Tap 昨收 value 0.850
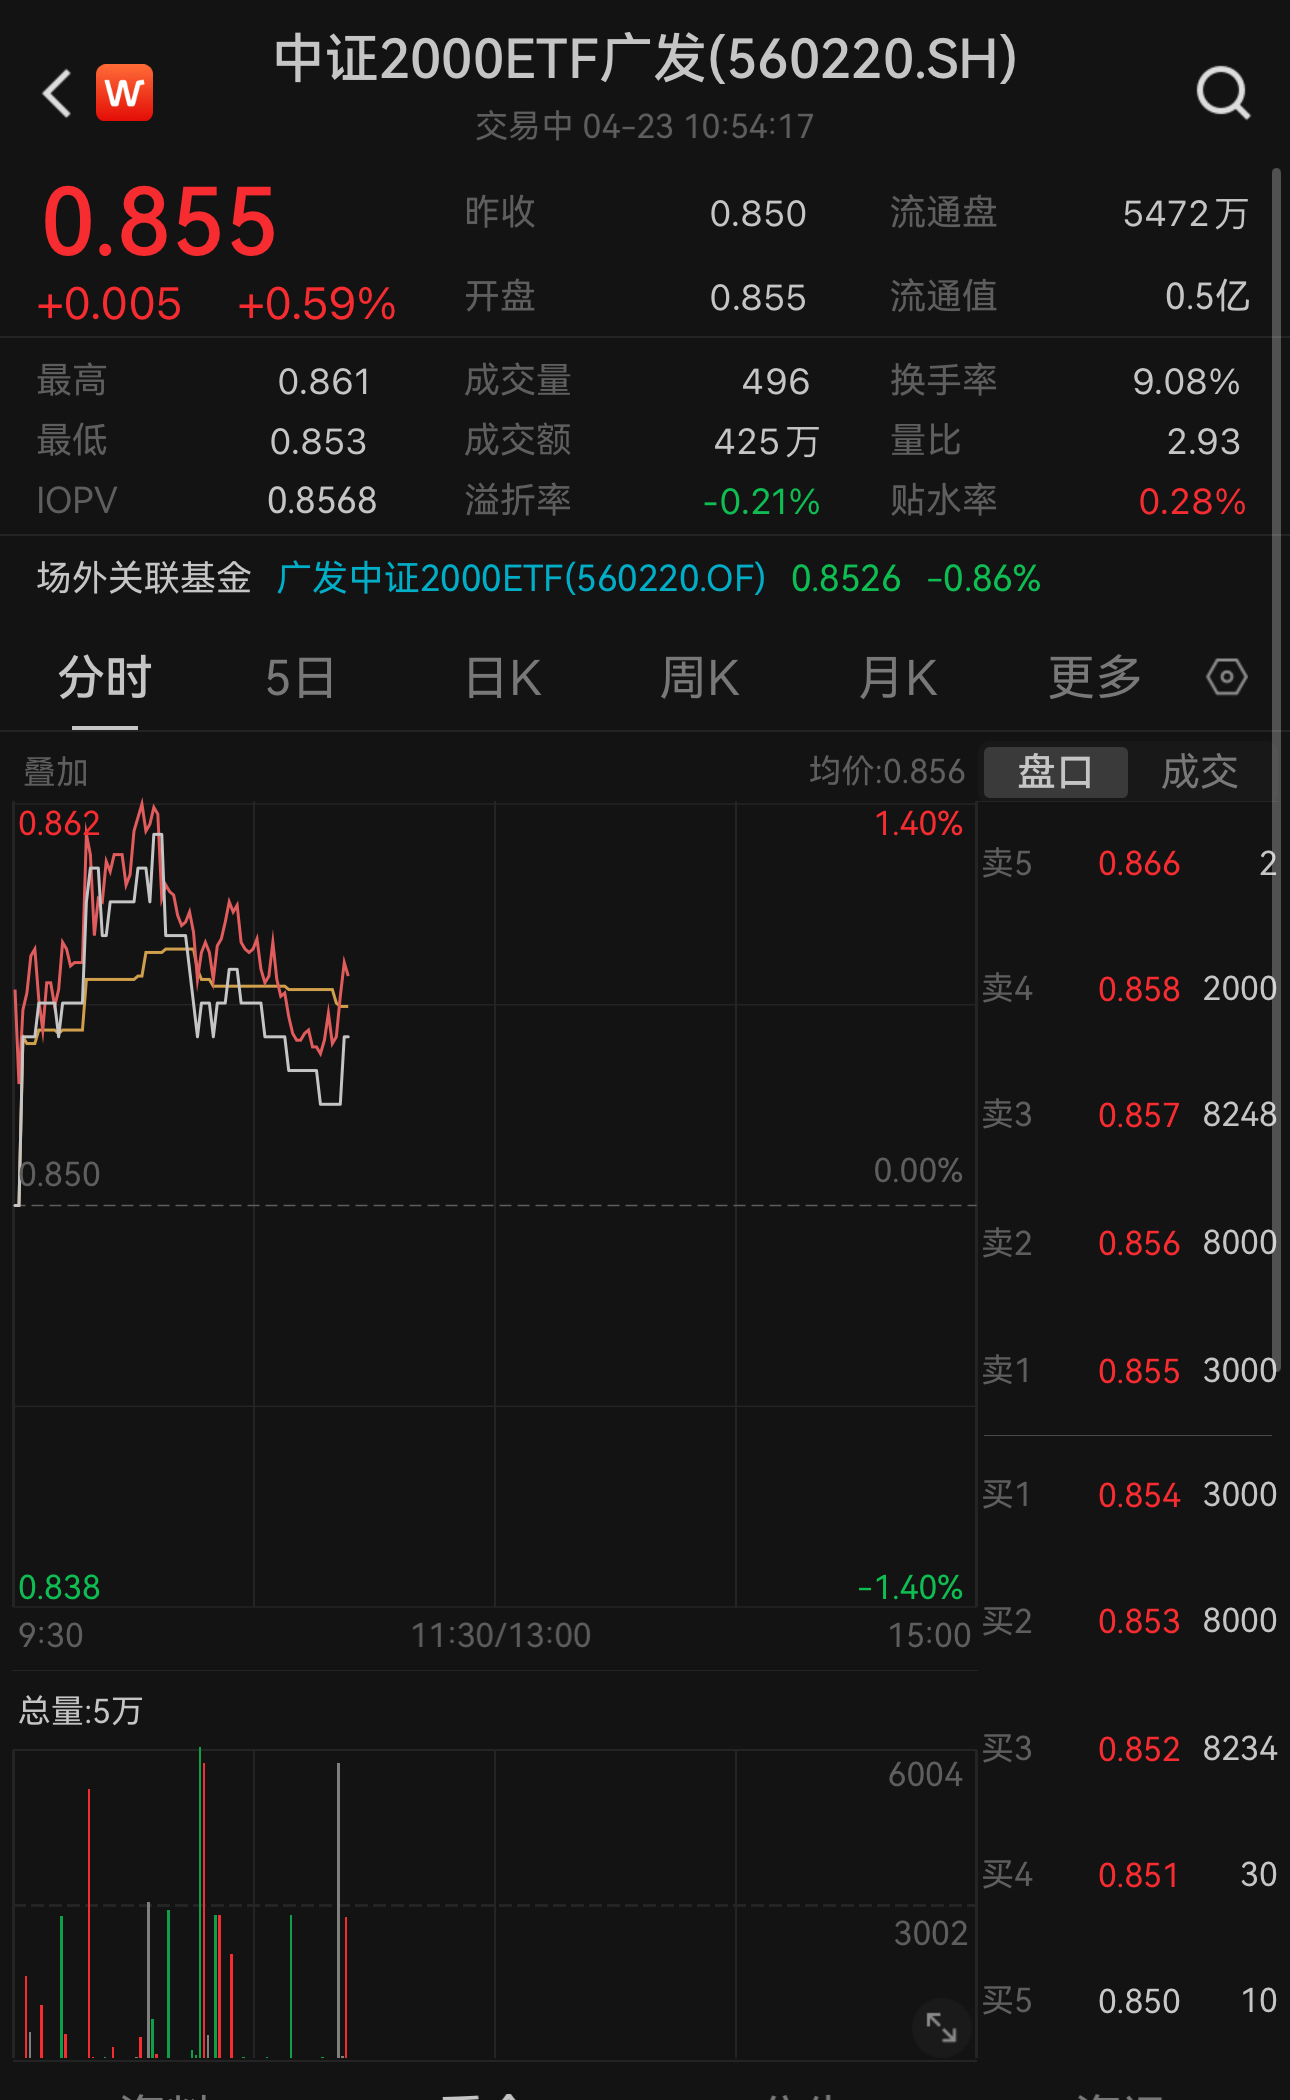 pos(758,213)
